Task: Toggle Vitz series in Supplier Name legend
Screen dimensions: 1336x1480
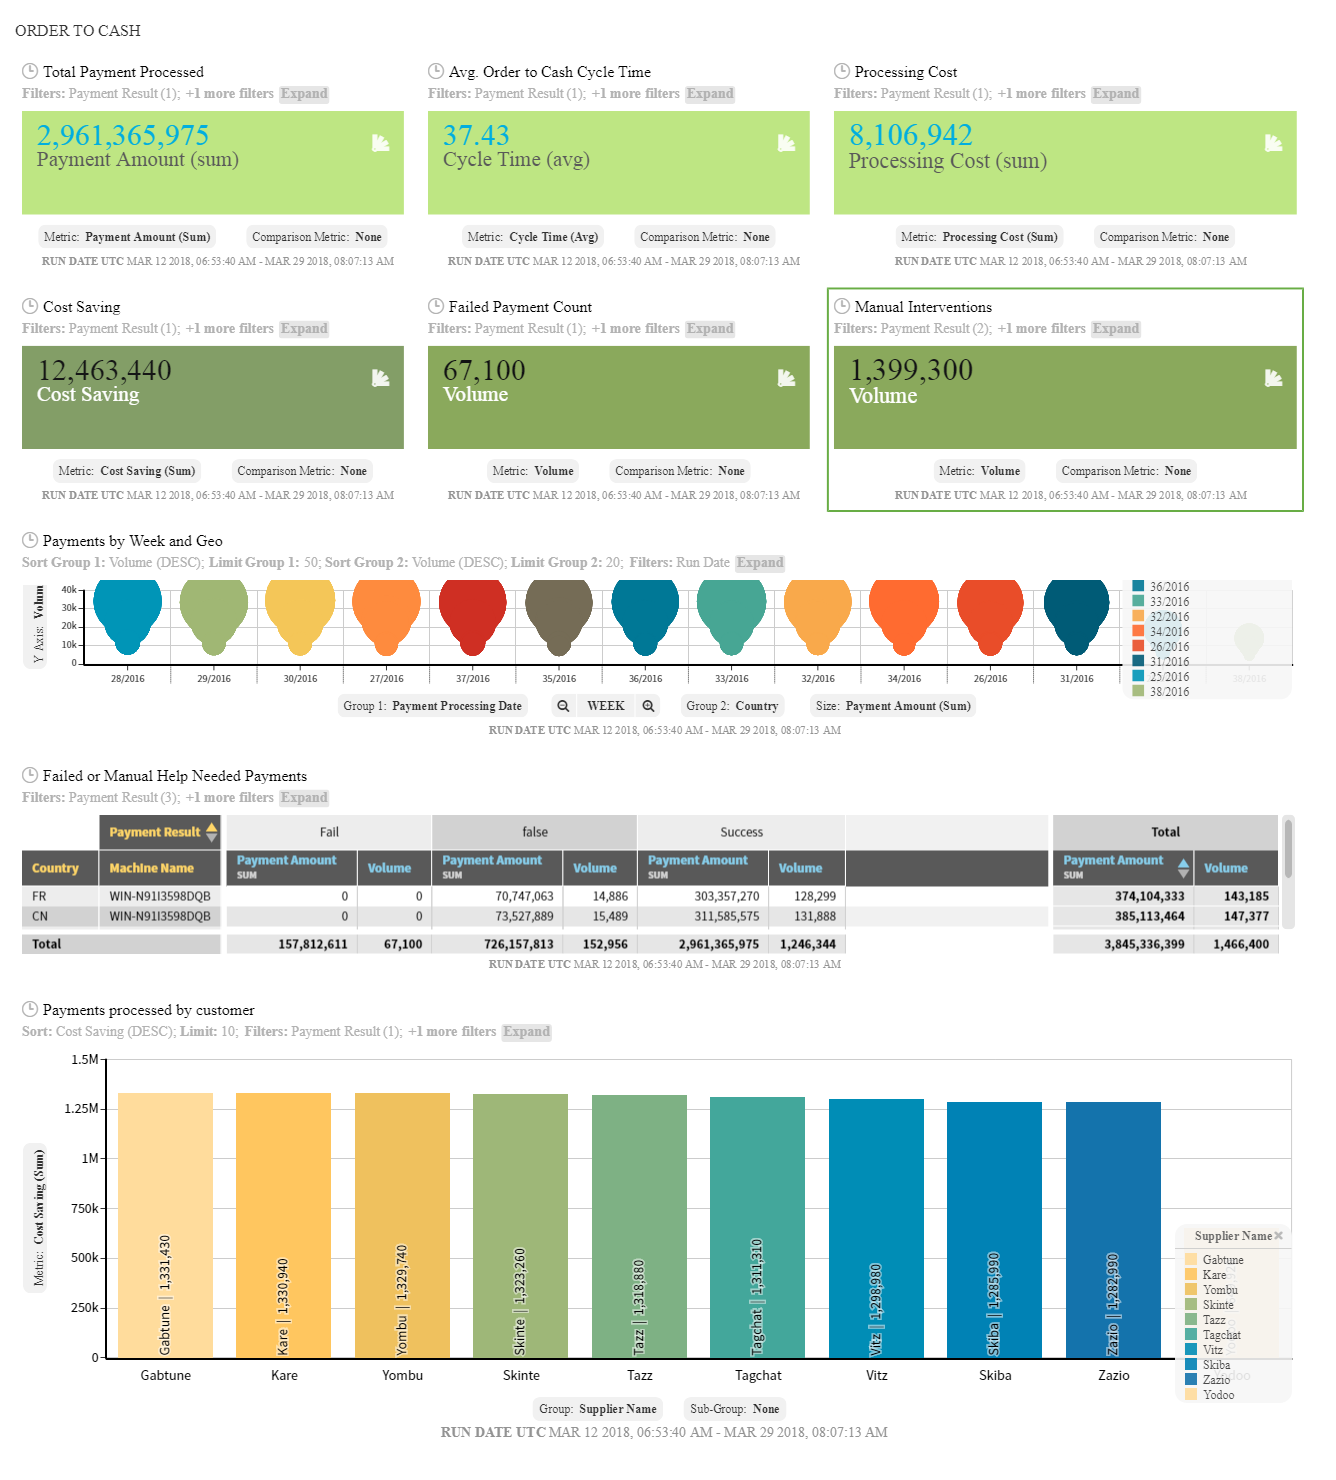Action: coord(1204,1350)
